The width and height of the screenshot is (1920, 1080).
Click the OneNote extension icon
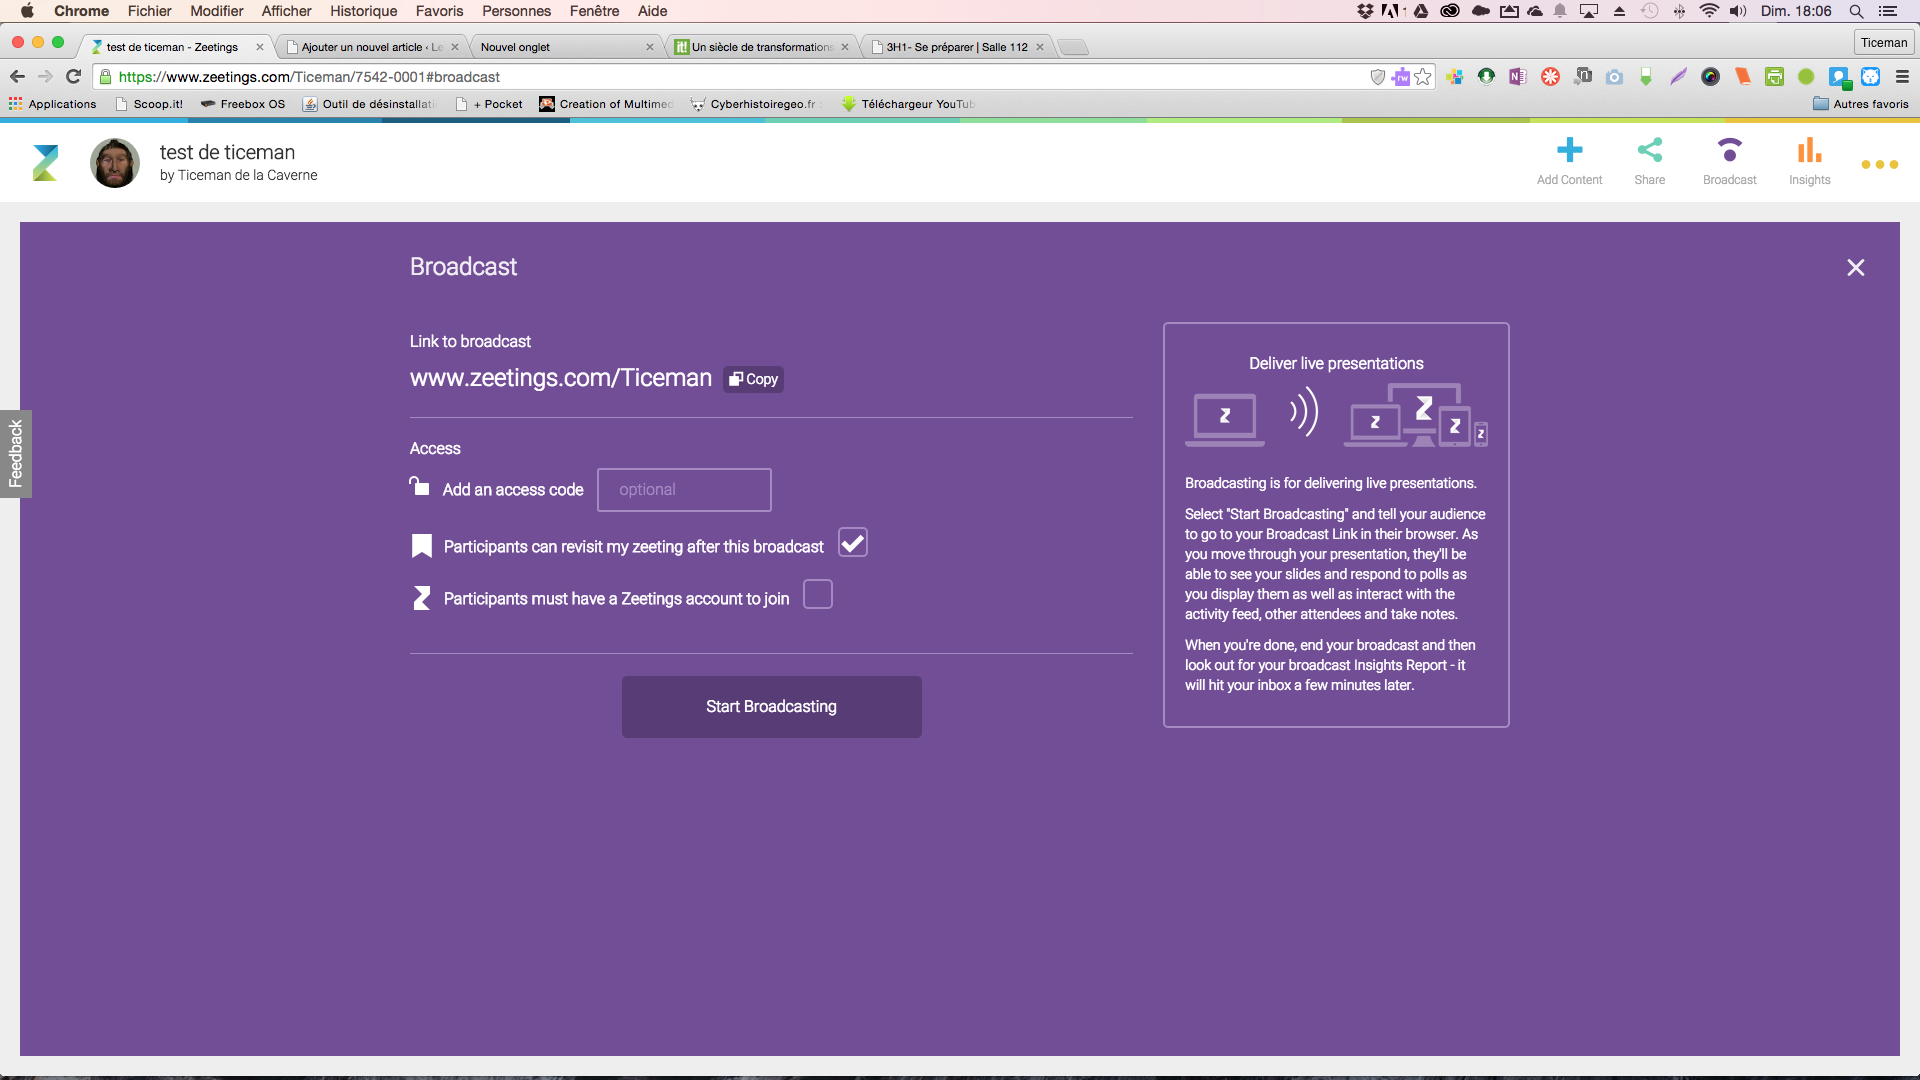pyautogui.click(x=1518, y=77)
